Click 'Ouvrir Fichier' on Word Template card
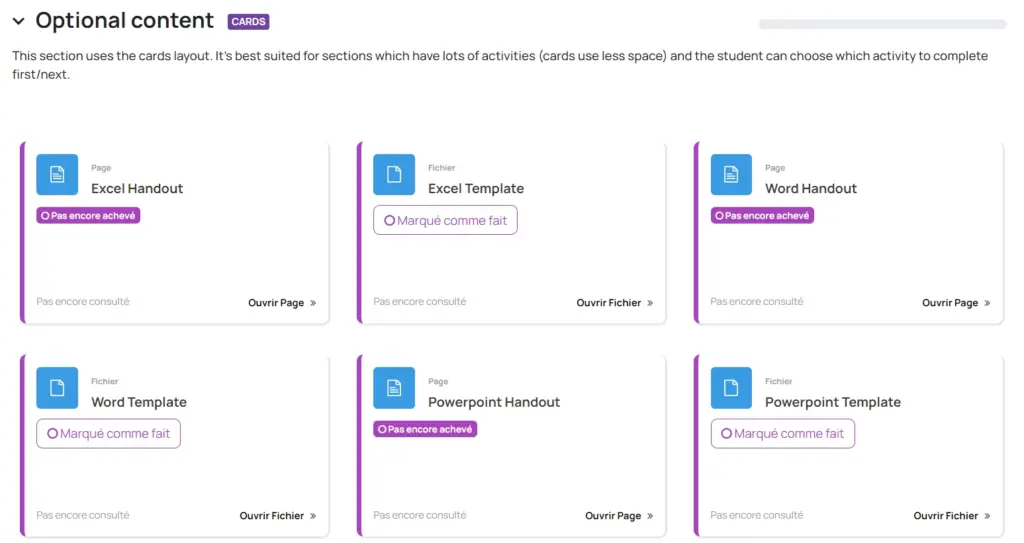1024x543 pixels. 277,516
